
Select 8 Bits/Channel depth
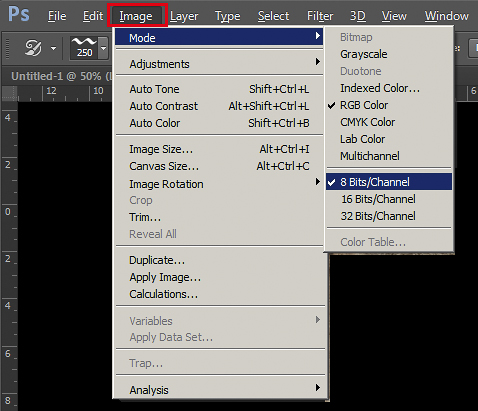click(389, 182)
